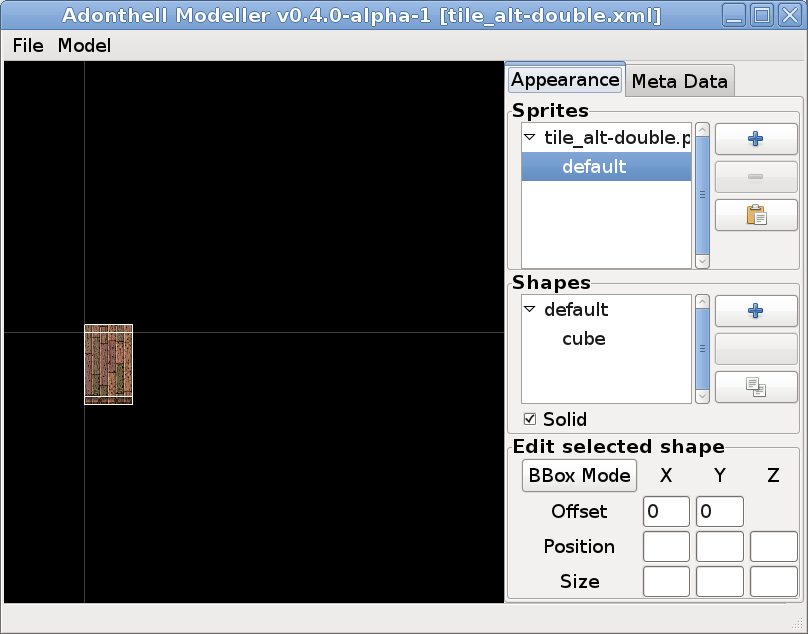This screenshot has width=808, height=634.
Task: Click the Offset X input field
Action: 666,511
